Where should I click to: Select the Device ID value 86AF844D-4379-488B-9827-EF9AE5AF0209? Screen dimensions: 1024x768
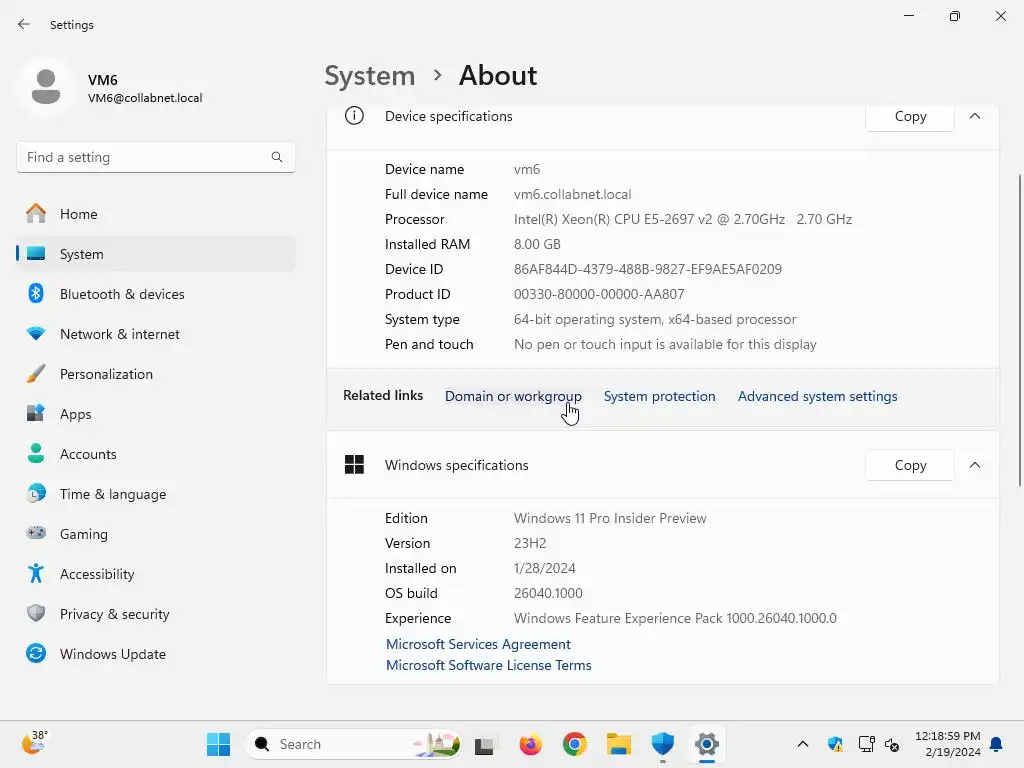[647, 269]
